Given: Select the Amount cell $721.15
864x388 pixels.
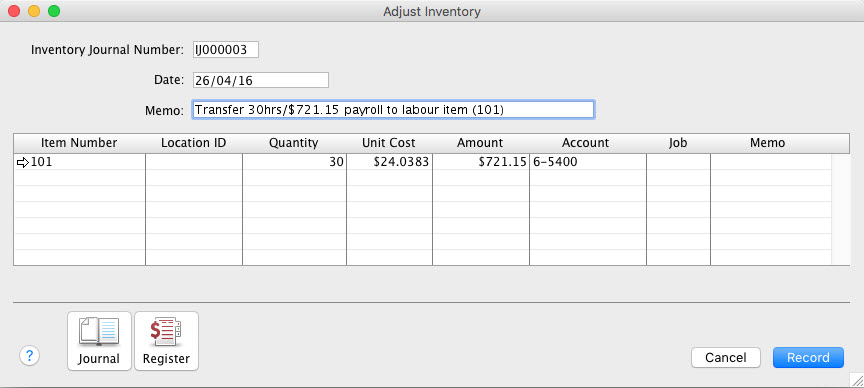Looking at the screenshot, I should (480, 162).
